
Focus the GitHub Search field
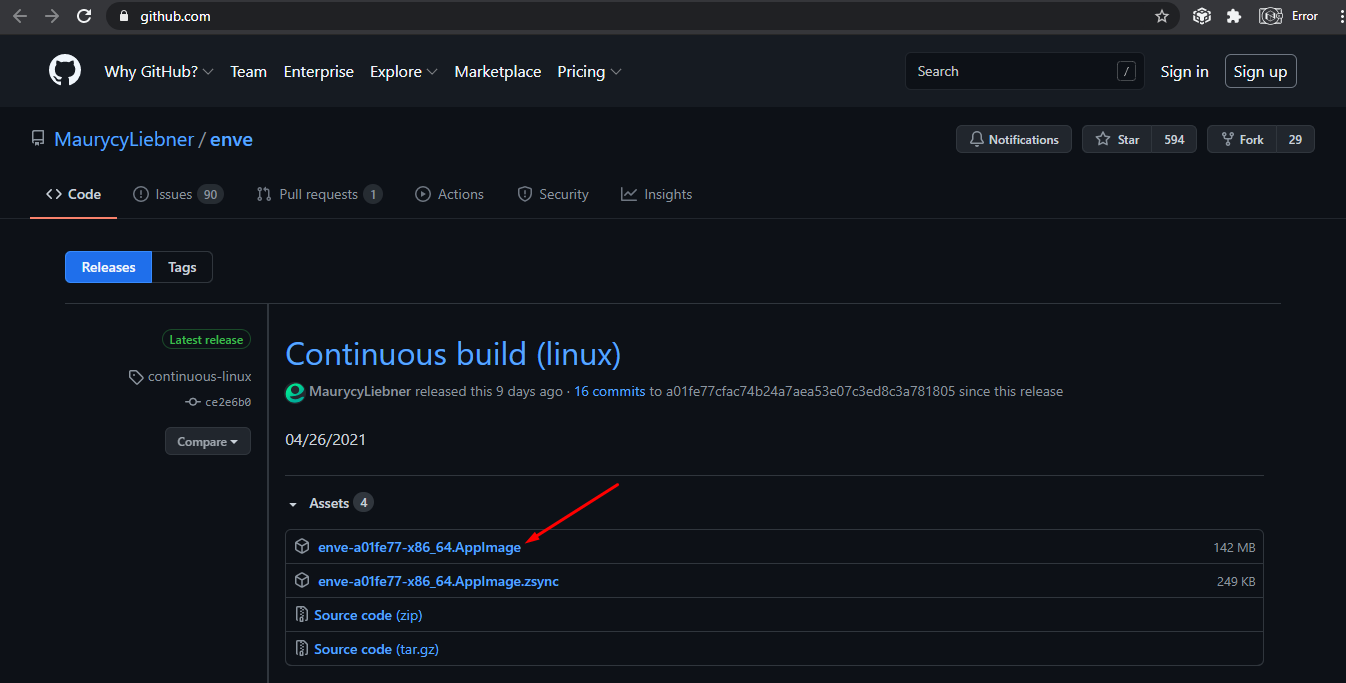click(1025, 71)
